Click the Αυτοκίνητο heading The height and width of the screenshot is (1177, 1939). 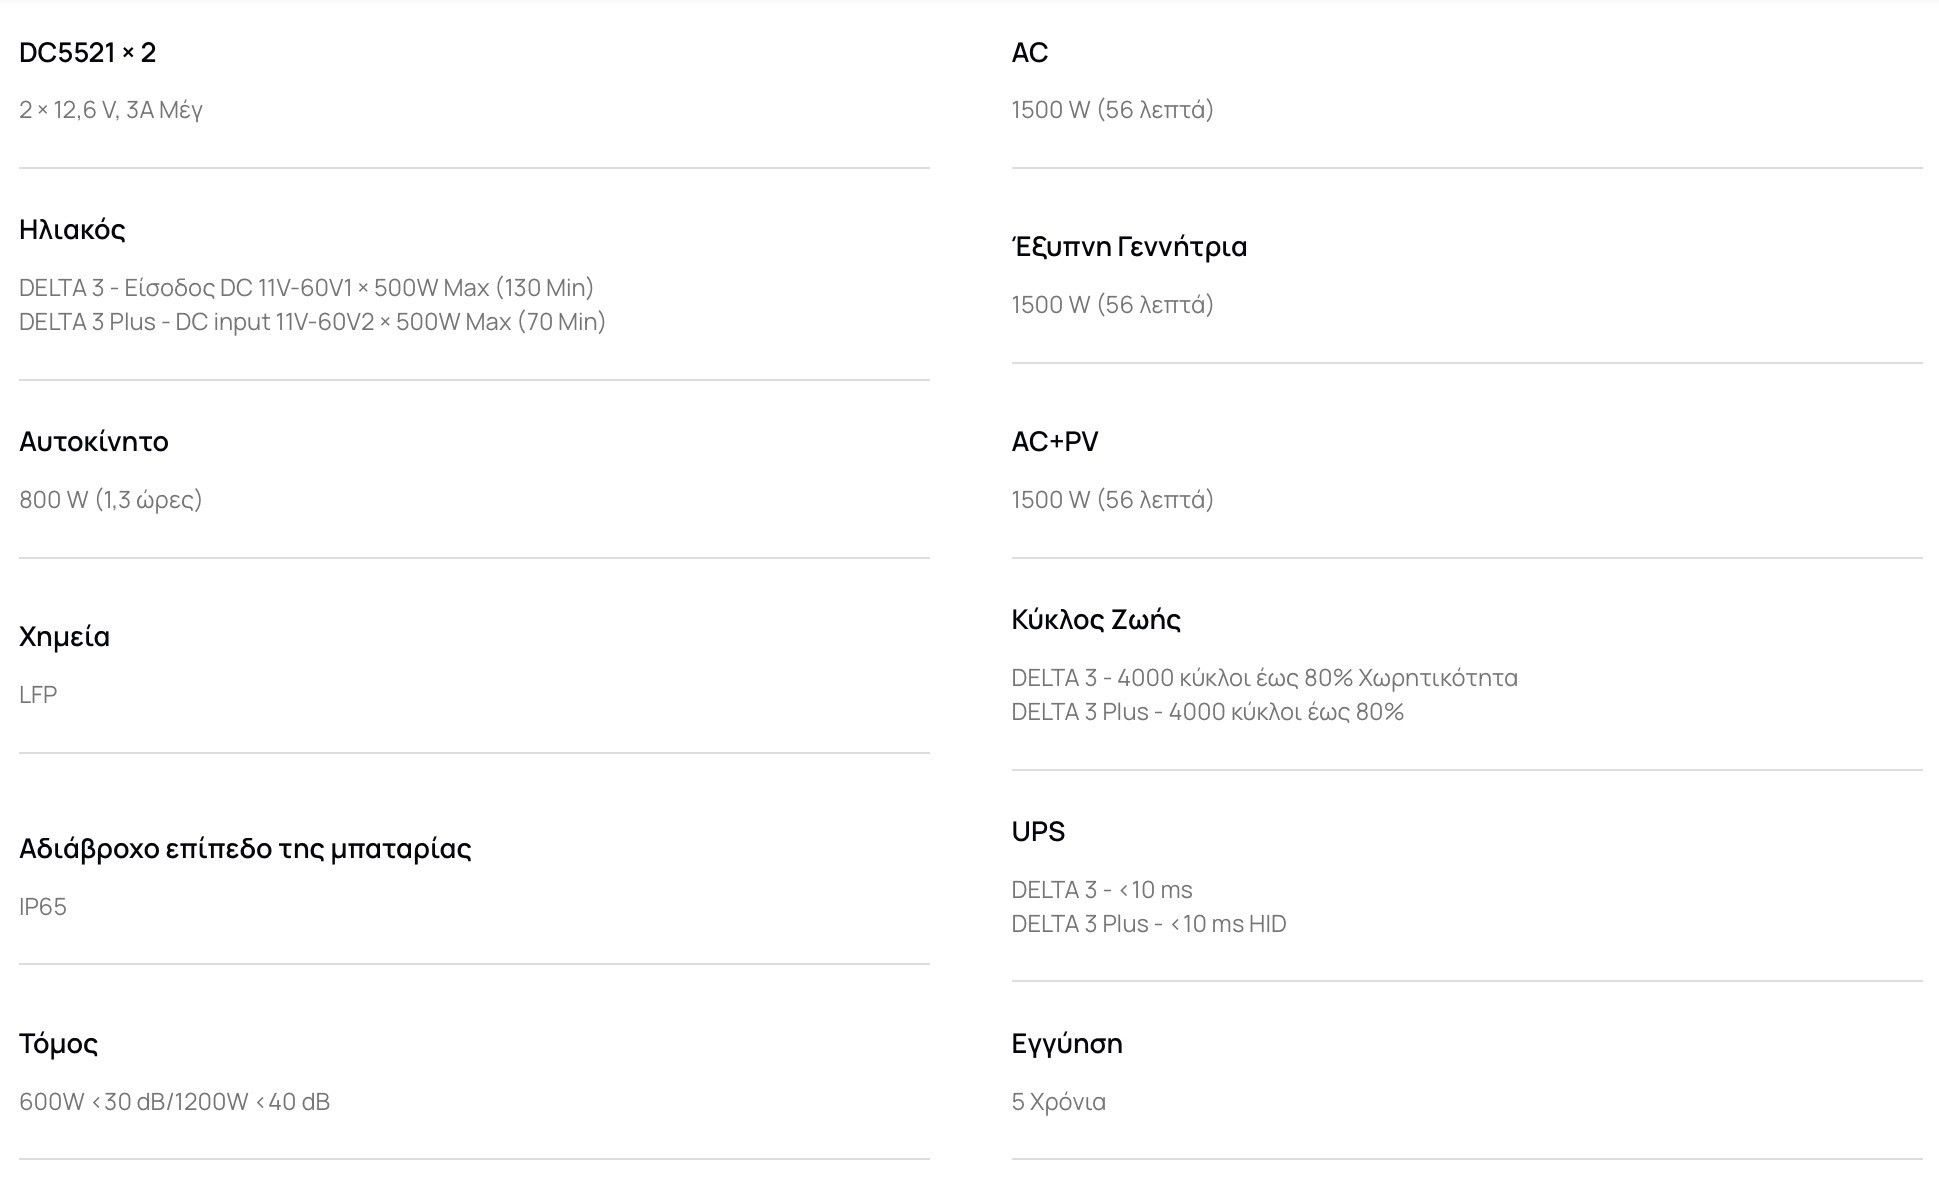coord(94,442)
